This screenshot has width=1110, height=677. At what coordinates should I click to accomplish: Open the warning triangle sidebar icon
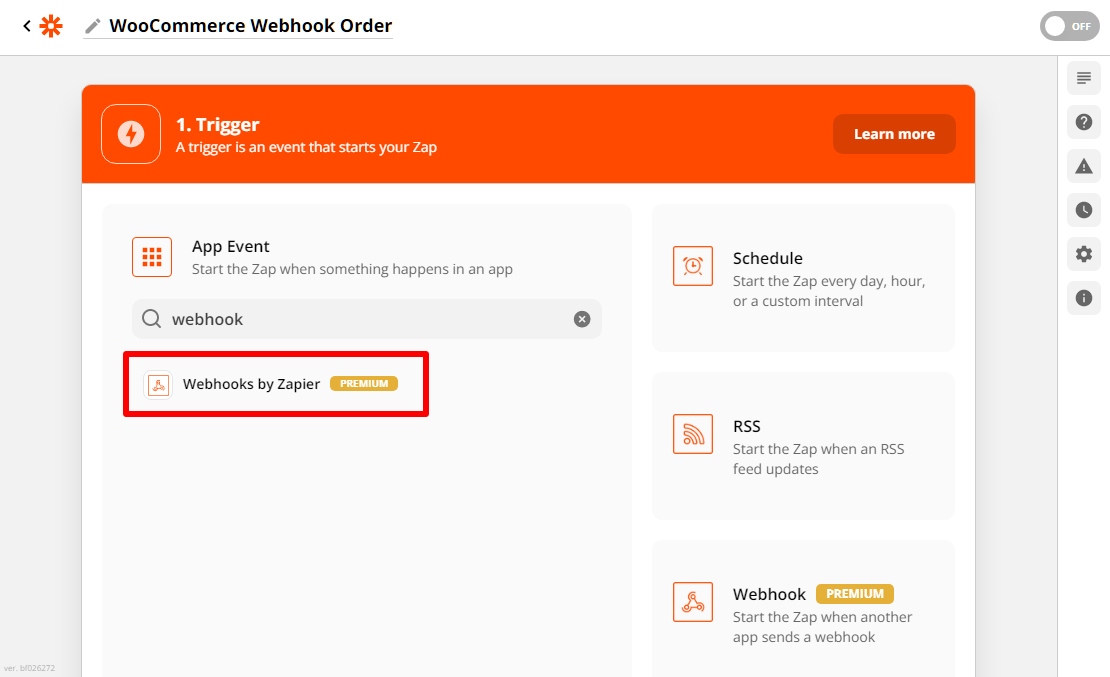click(1084, 166)
